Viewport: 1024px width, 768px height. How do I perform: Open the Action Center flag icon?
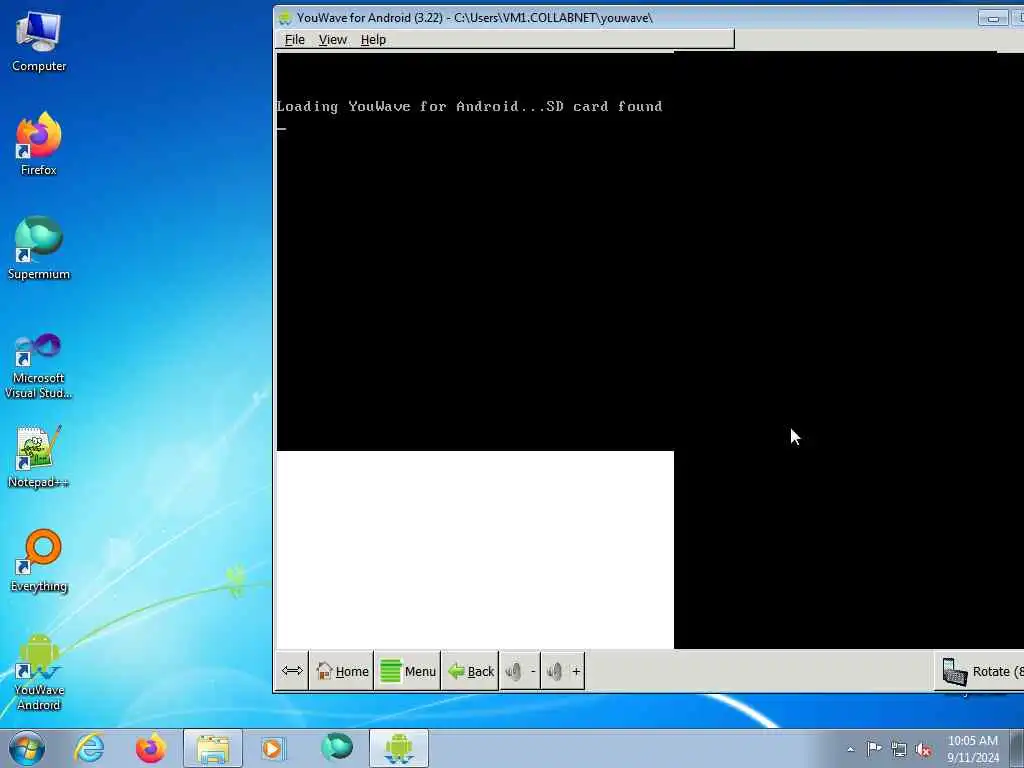874,749
